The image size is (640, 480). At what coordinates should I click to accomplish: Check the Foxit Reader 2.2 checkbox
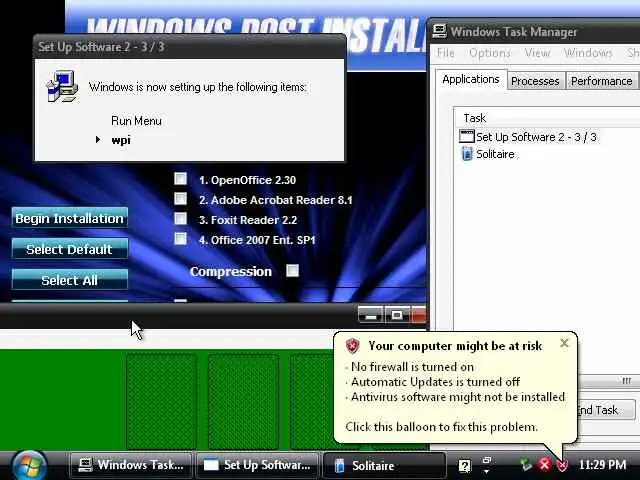pyautogui.click(x=180, y=219)
